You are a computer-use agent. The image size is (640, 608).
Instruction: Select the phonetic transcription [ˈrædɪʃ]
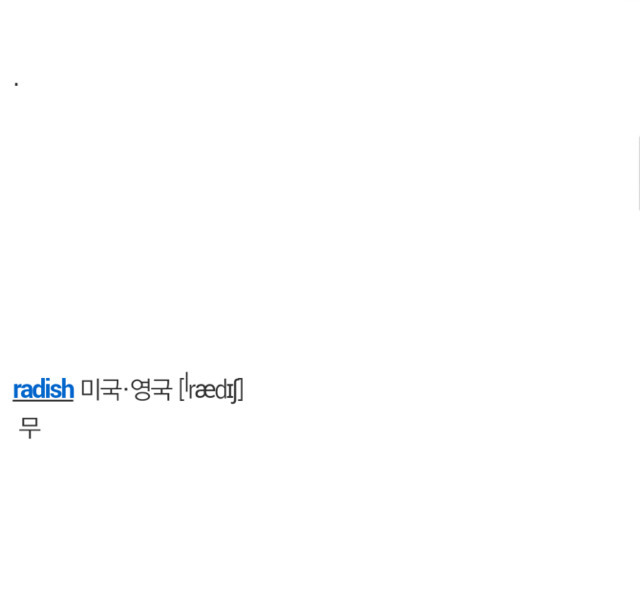click(211, 388)
